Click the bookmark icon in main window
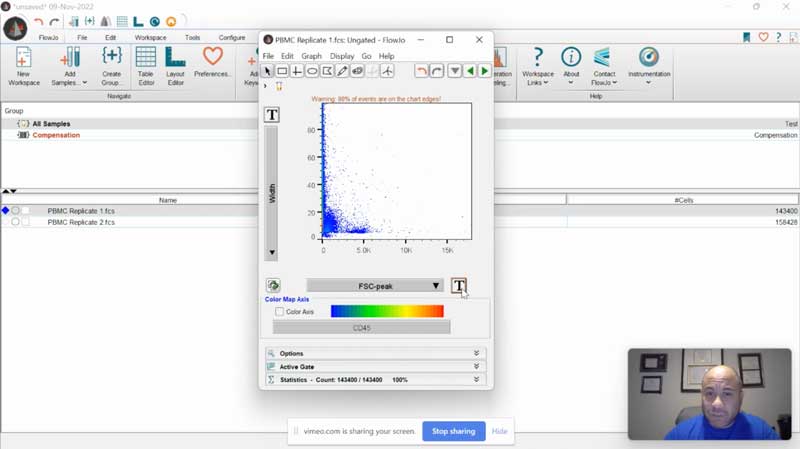The height and width of the screenshot is (449, 800). (x=746, y=37)
